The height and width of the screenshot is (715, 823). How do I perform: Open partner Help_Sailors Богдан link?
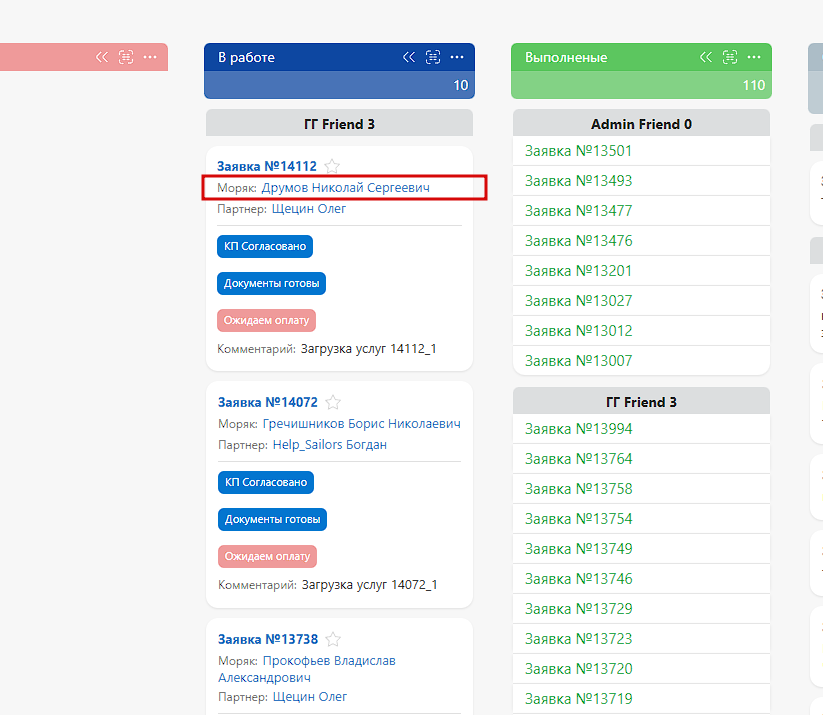pos(330,445)
